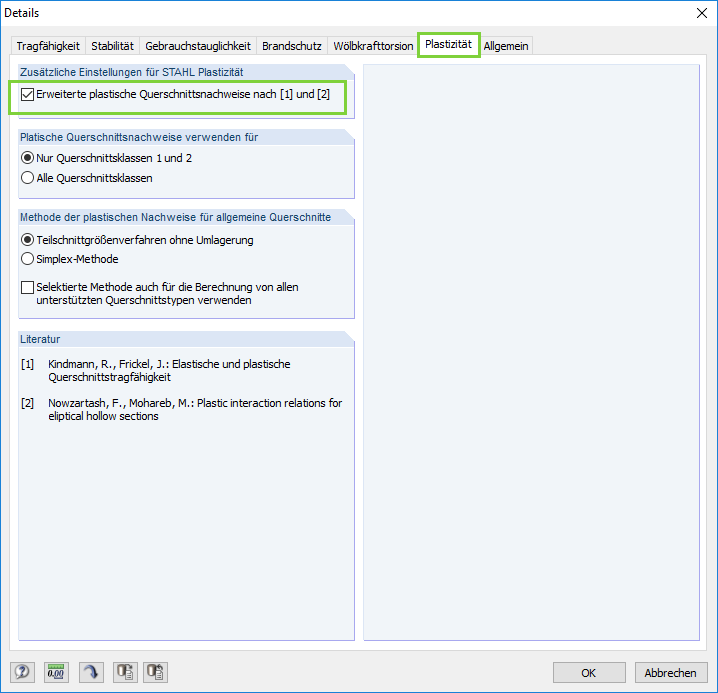
Task: Click the load default settings icon
Action: (125, 672)
